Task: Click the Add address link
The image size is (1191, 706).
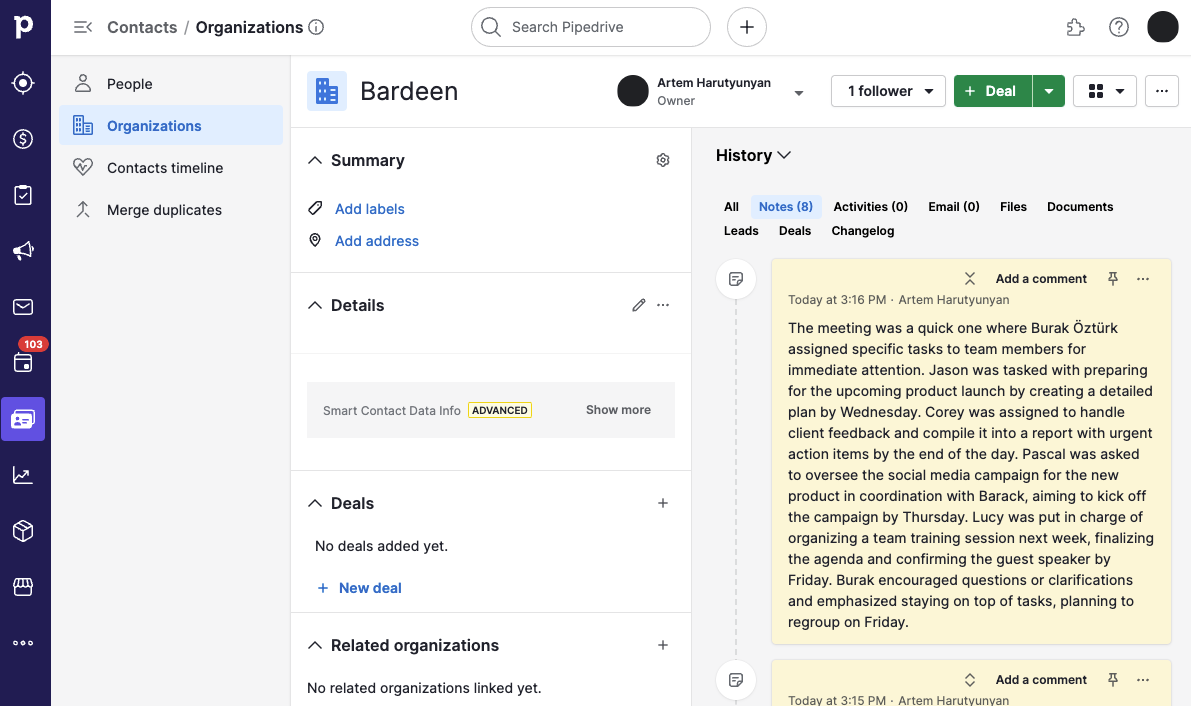Action: 377,241
